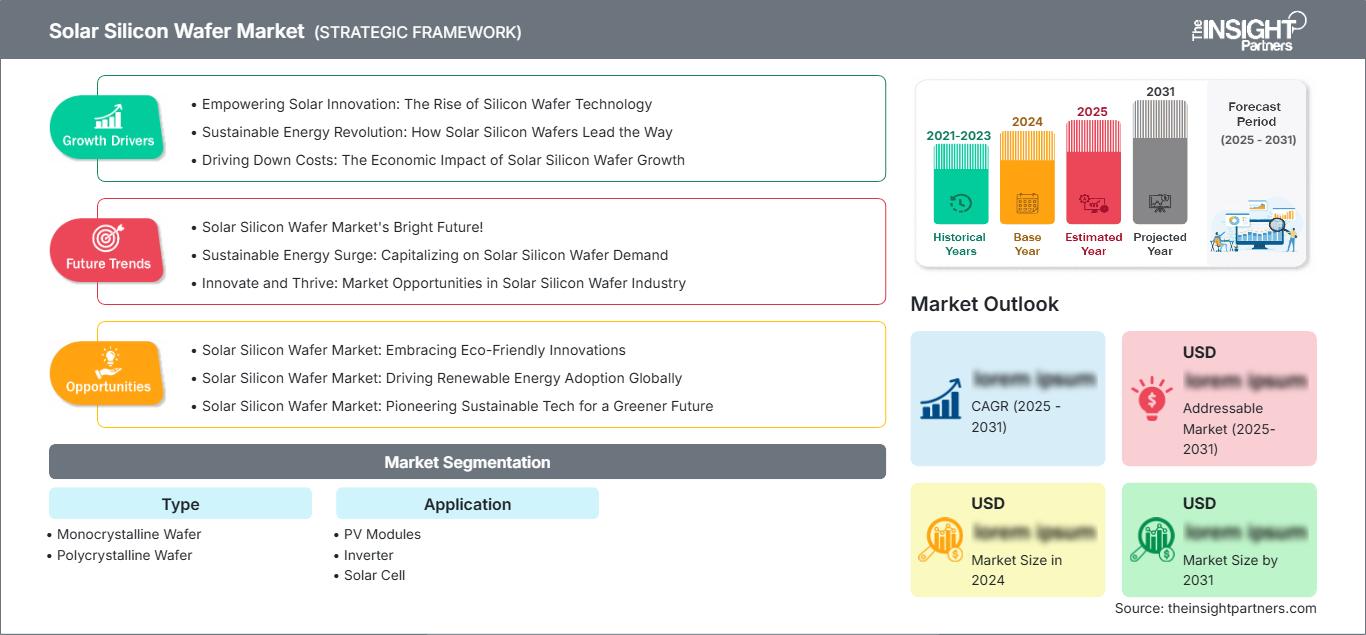Image resolution: width=1366 pixels, height=635 pixels.
Task: Click the Market Outlook heading
Action: click(x=984, y=304)
